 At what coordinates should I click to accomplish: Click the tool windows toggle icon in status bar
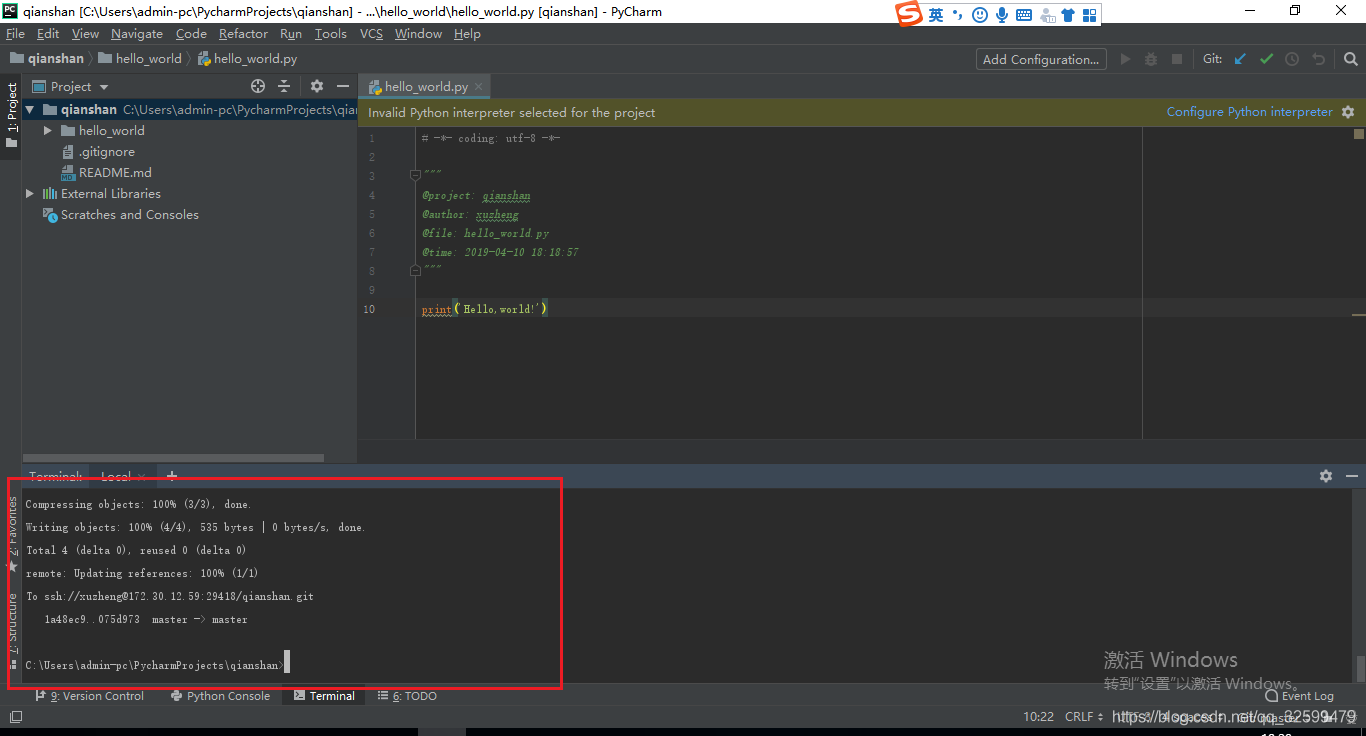pyautogui.click(x=16, y=717)
